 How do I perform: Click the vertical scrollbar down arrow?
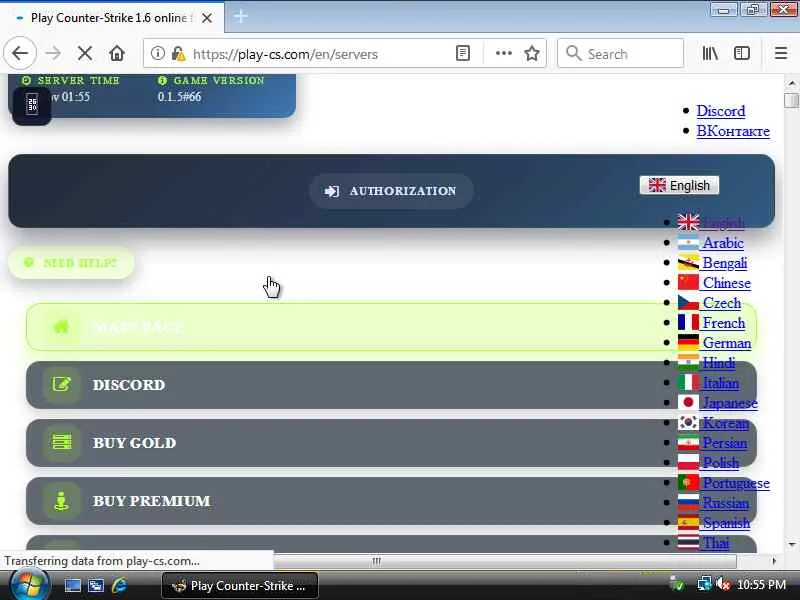pyautogui.click(x=791, y=544)
